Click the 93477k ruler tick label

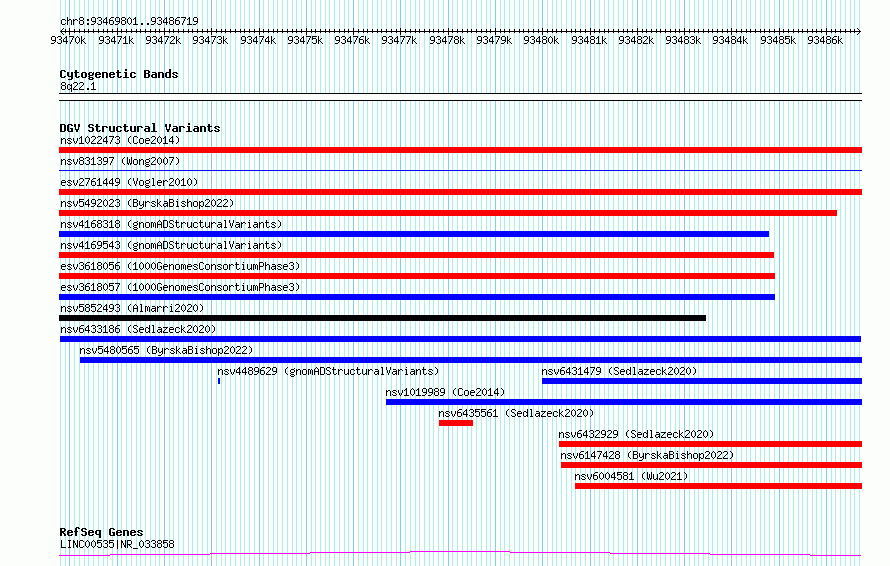pos(399,40)
